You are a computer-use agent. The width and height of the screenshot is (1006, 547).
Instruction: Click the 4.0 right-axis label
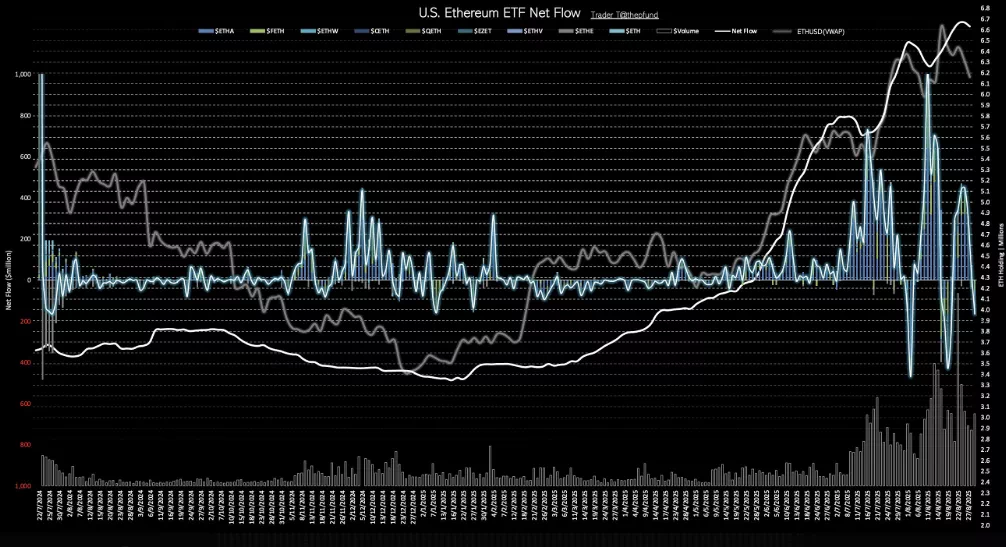click(x=984, y=310)
